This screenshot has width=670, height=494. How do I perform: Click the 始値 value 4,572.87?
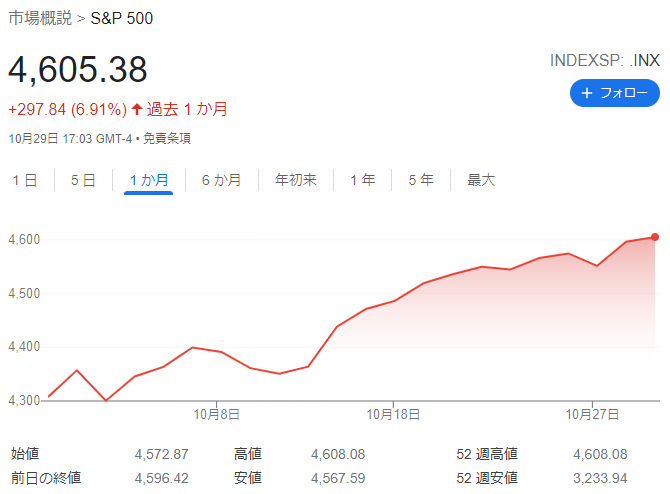[x=162, y=454]
